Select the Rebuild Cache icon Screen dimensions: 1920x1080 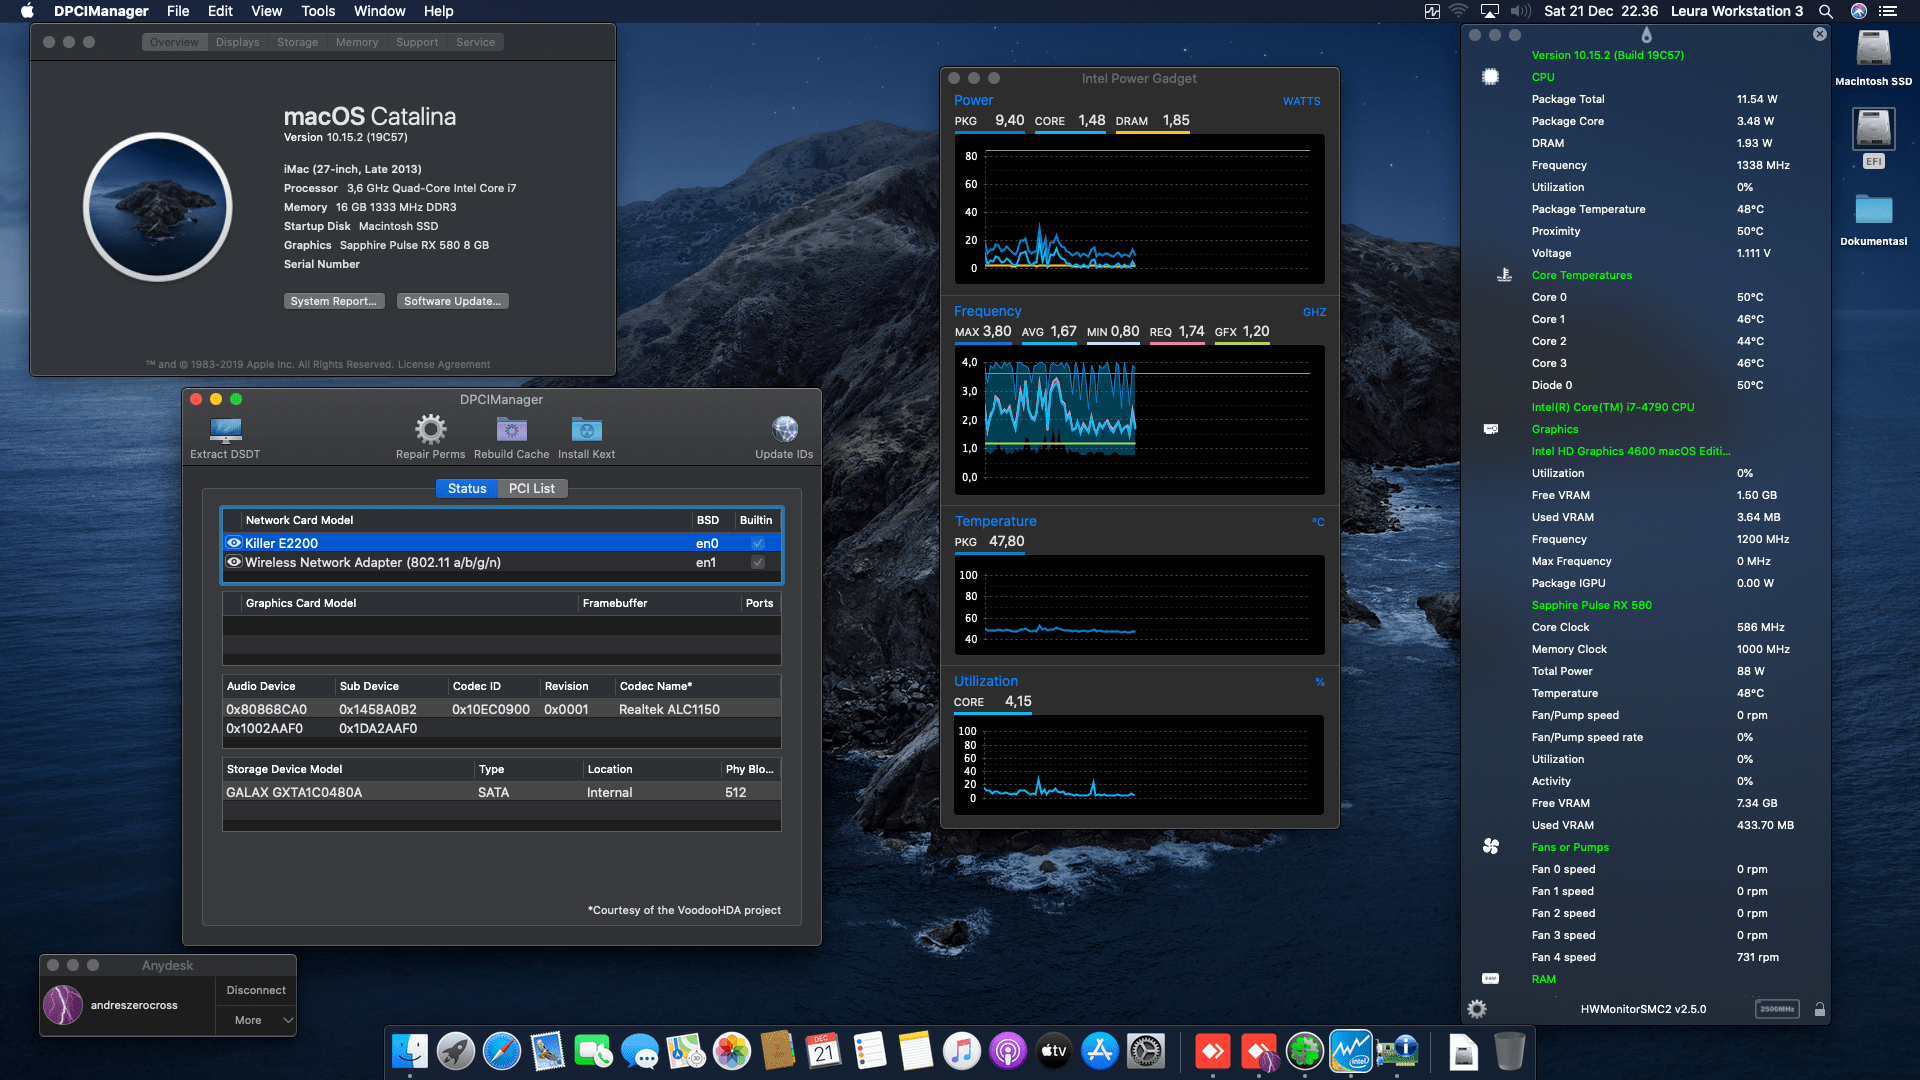(x=511, y=430)
